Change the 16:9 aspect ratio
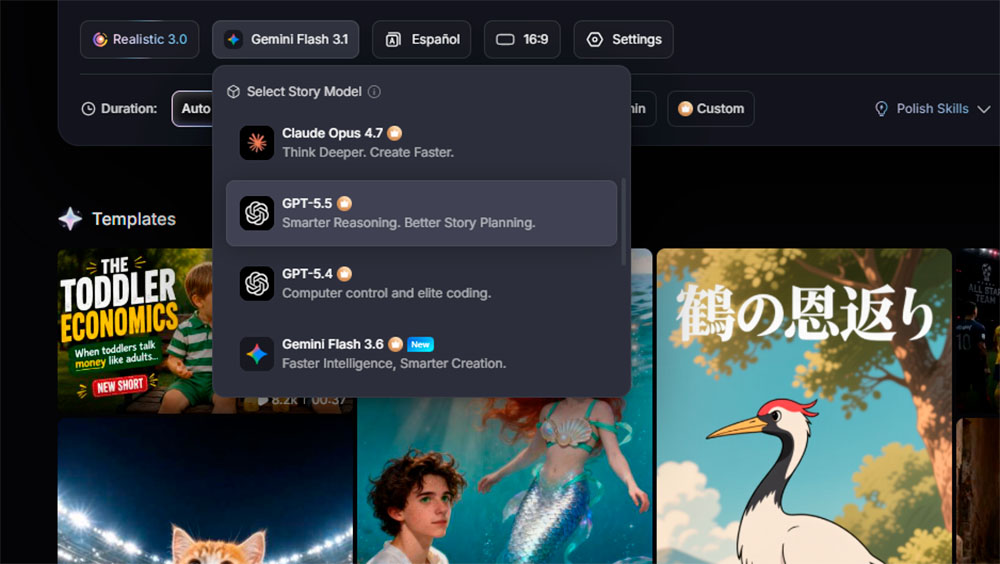1000x564 pixels. [522, 40]
